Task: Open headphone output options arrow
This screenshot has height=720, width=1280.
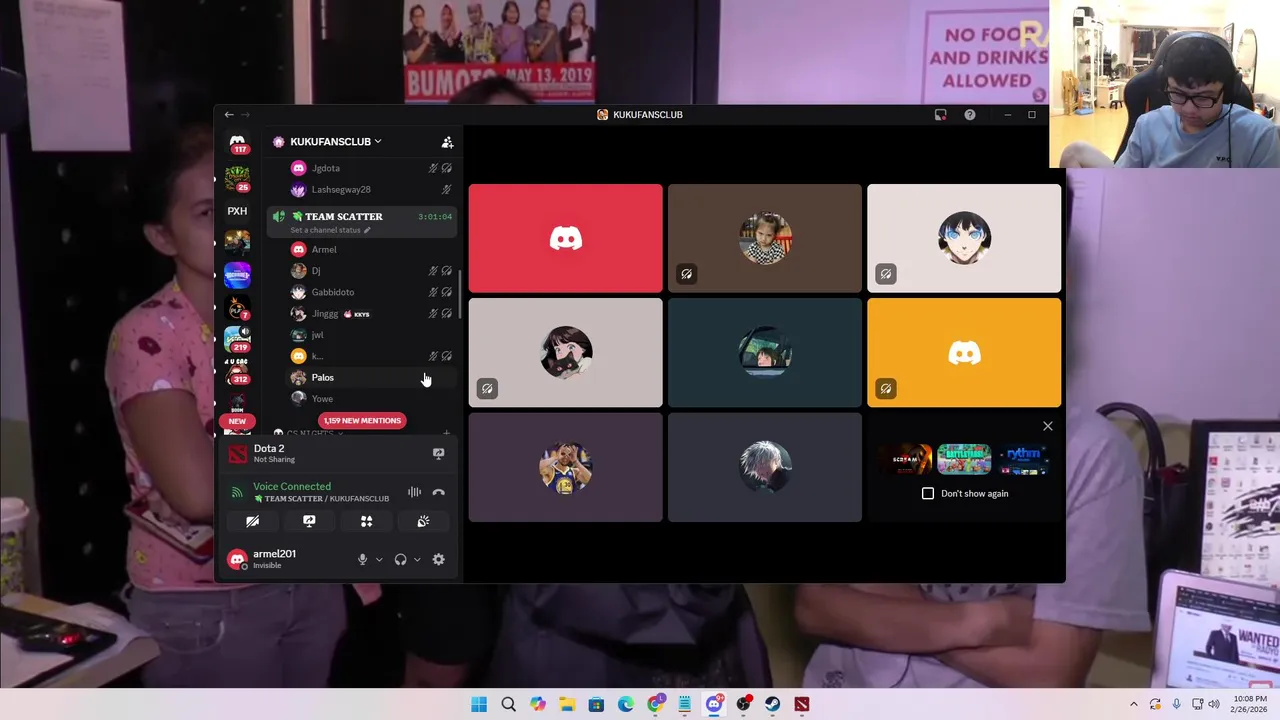Action: [417, 559]
